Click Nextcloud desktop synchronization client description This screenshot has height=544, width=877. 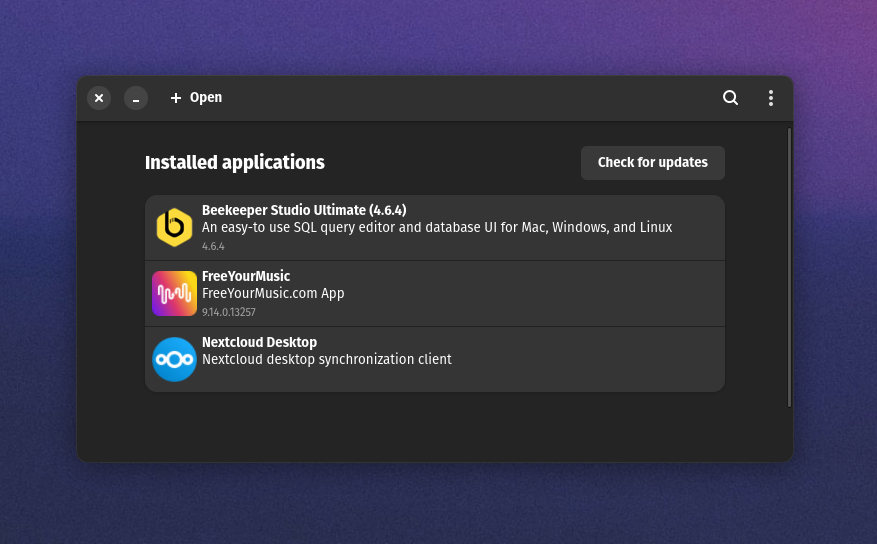pos(327,359)
